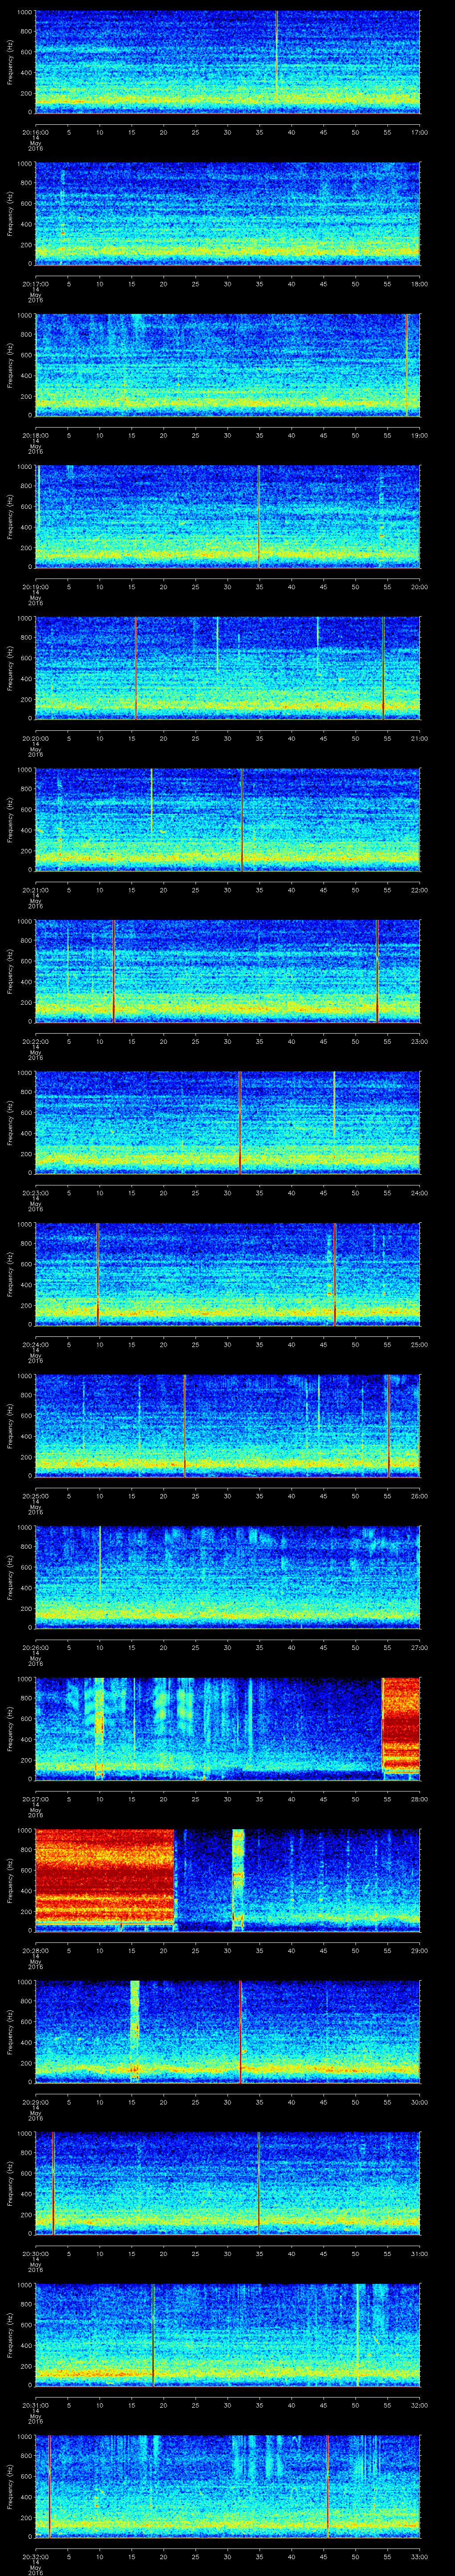This screenshot has width=455, height=2576.
Task: Click the Frequency (Hz) axis label of top panel
Action: [9, 62]
